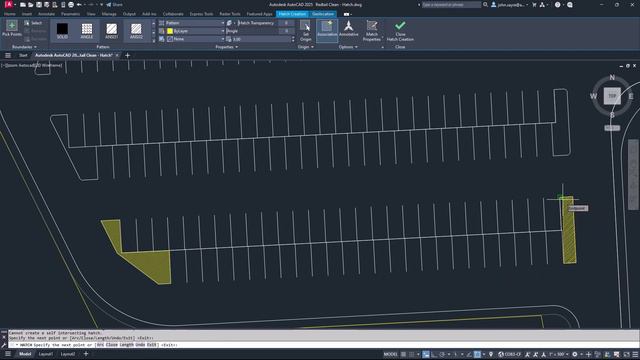Click the Open file icon

(31, 5)
